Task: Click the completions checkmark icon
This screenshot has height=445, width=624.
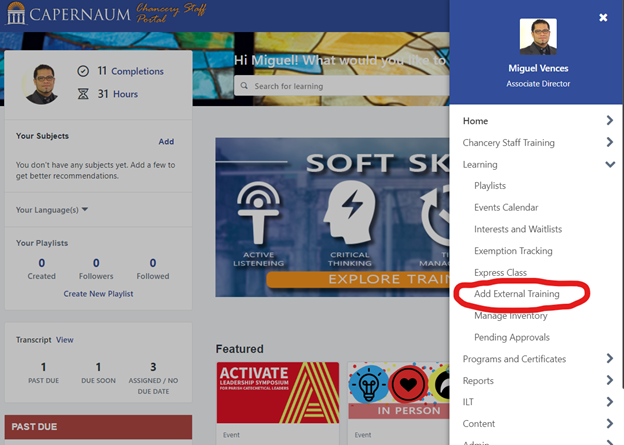Action: [83, 71]
